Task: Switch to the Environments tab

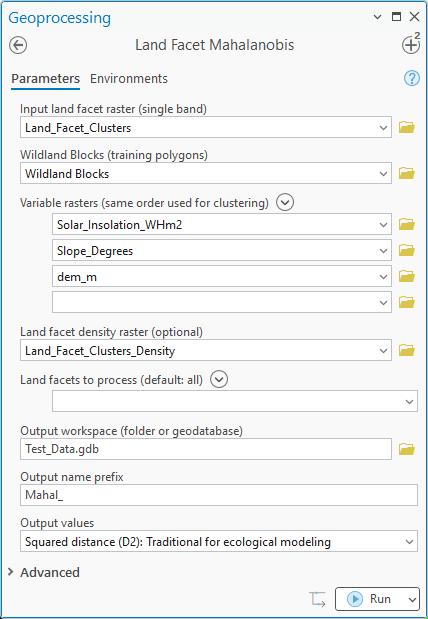Action: pyautogui.click(x=129, y=79)
